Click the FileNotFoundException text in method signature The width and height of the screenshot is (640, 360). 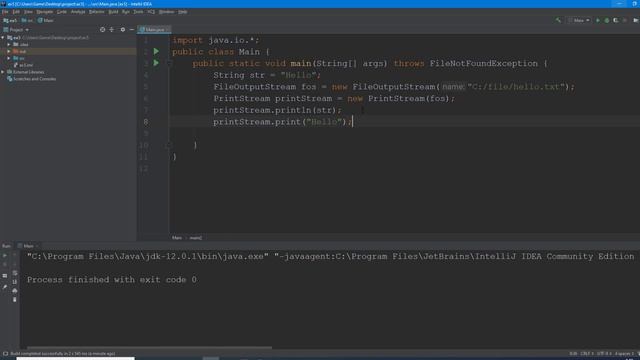point(484,63)
